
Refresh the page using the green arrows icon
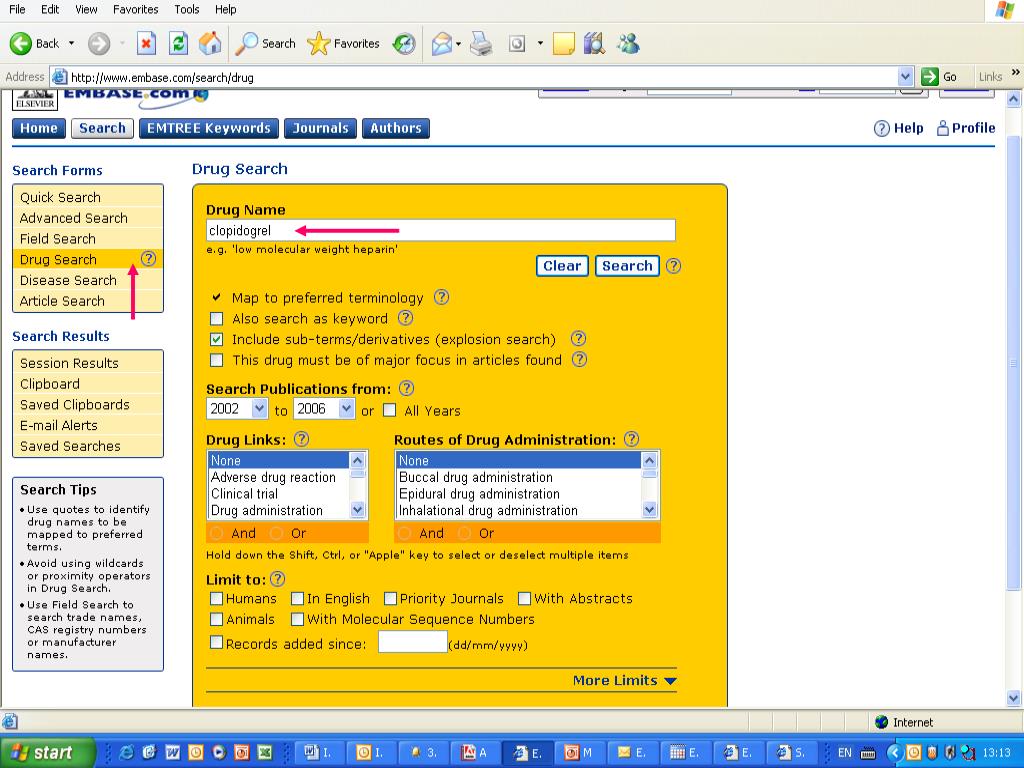(178, 44)
